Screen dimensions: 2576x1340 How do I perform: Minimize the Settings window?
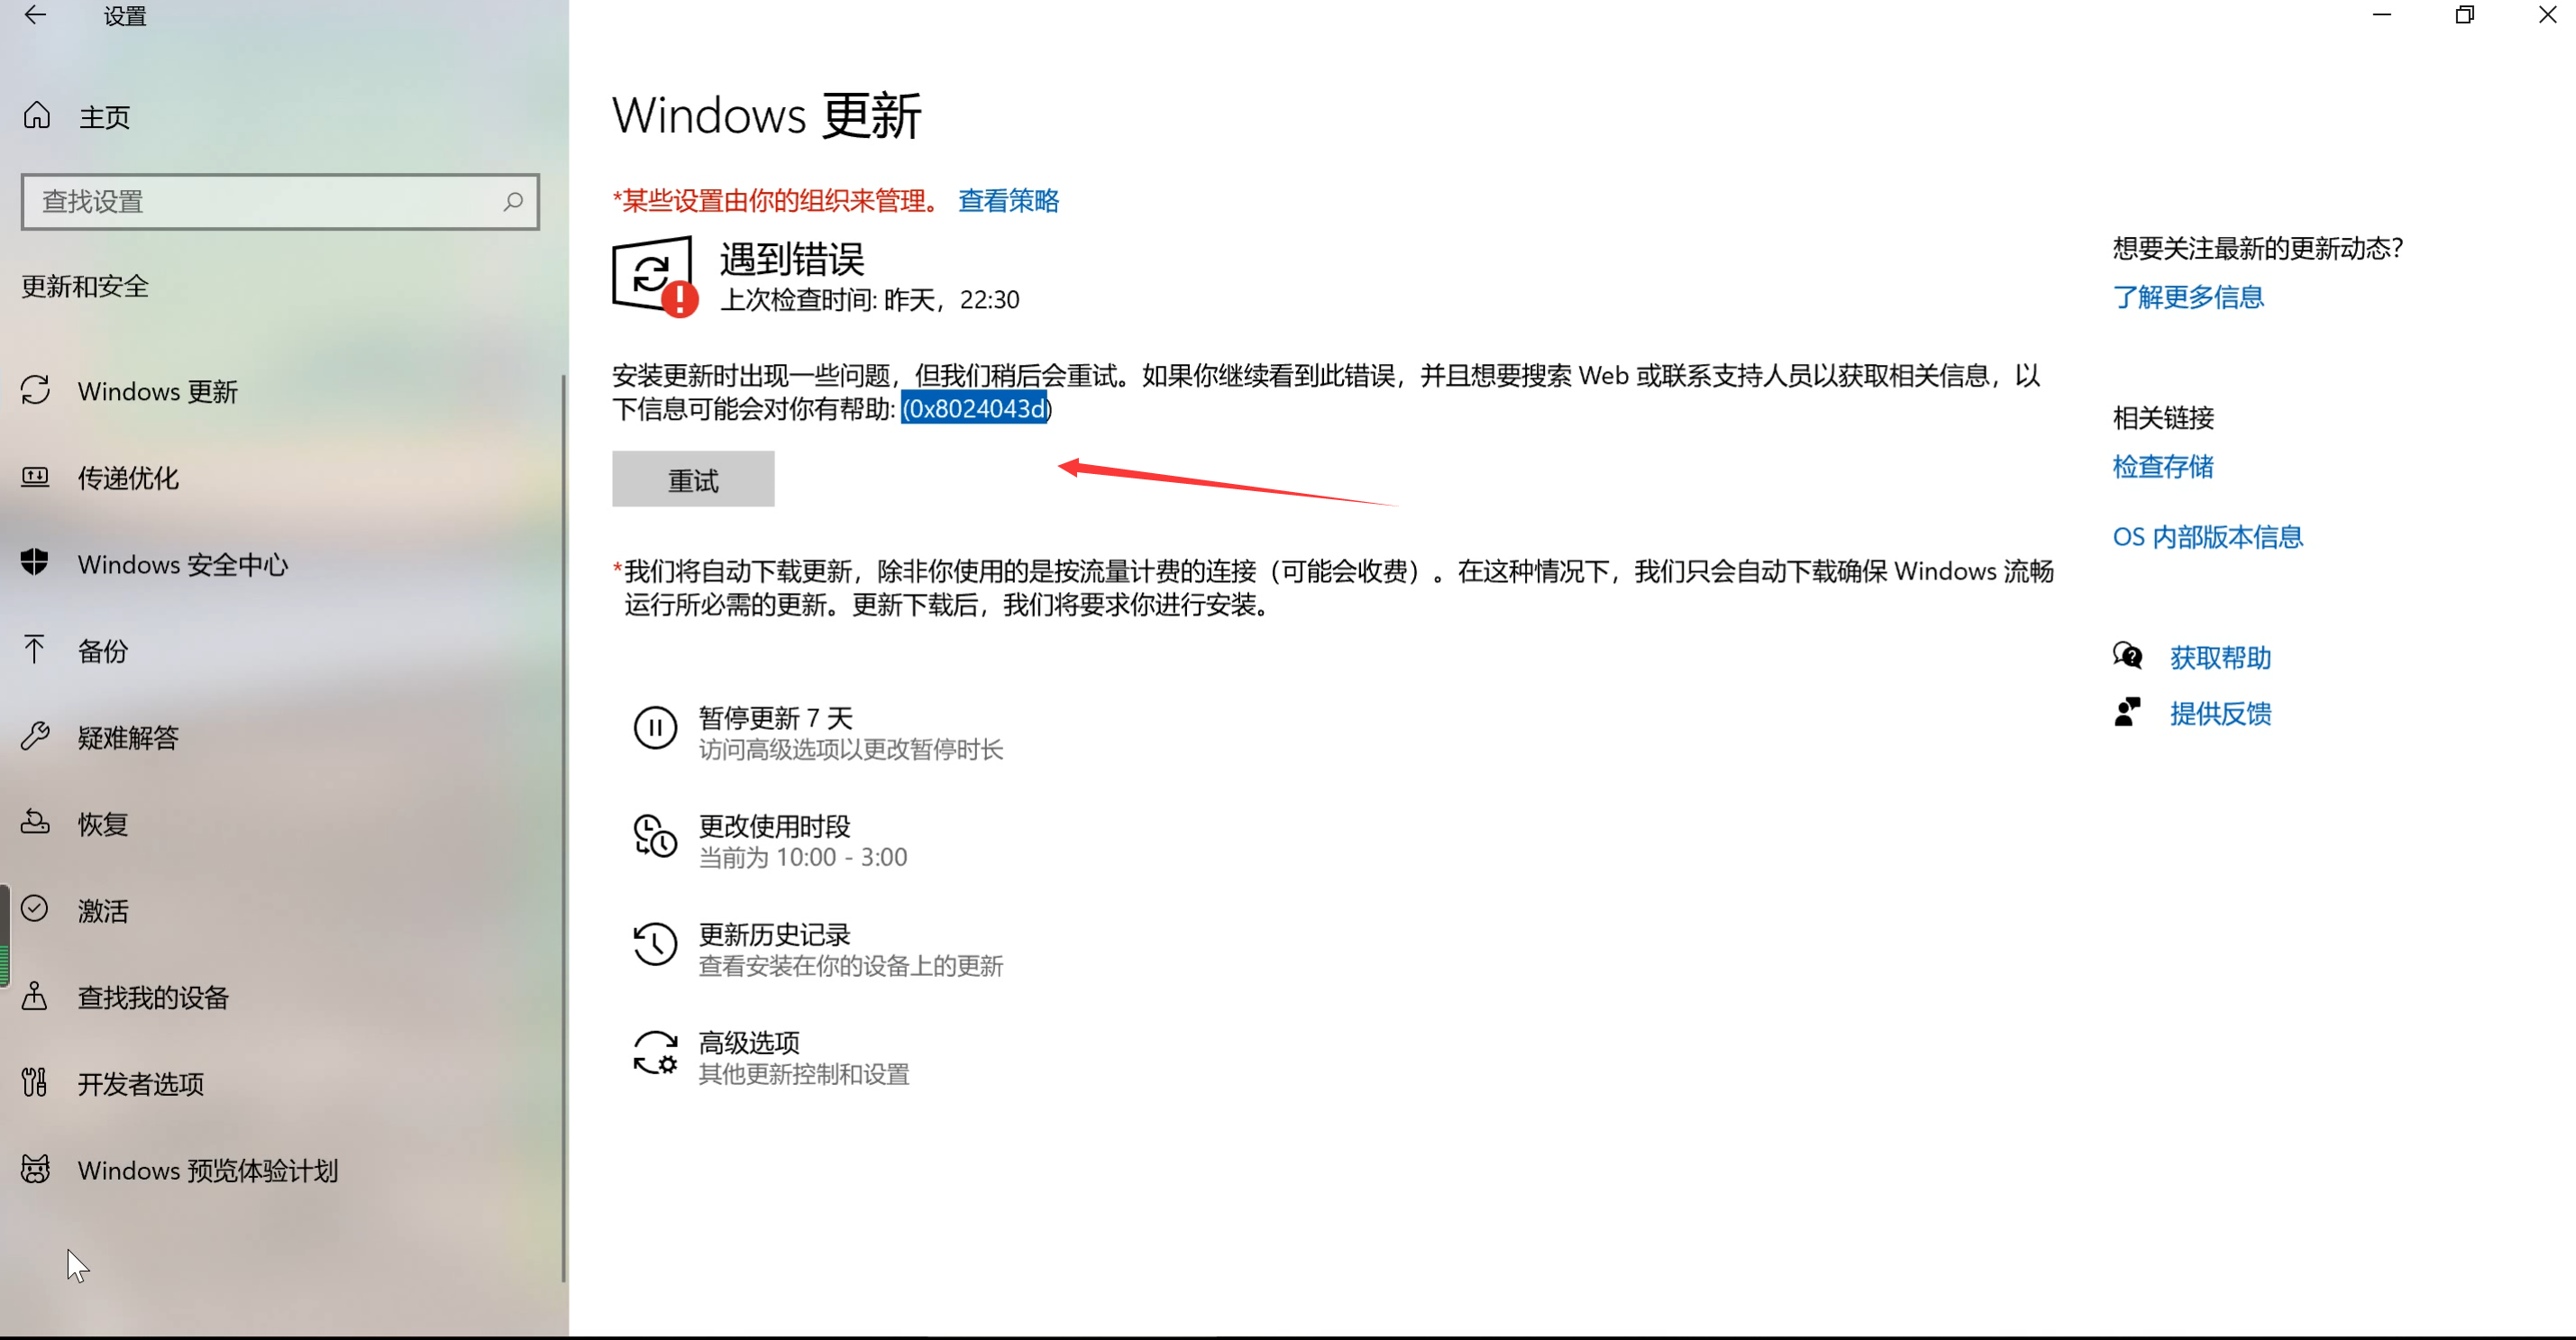[x=2381, y=15]
